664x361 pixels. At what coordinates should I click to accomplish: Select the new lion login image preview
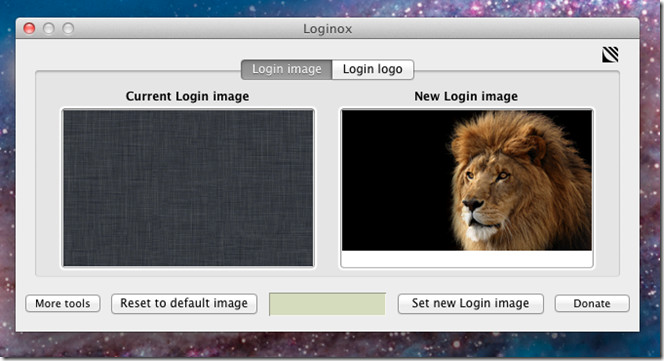(x=467, y=188)
